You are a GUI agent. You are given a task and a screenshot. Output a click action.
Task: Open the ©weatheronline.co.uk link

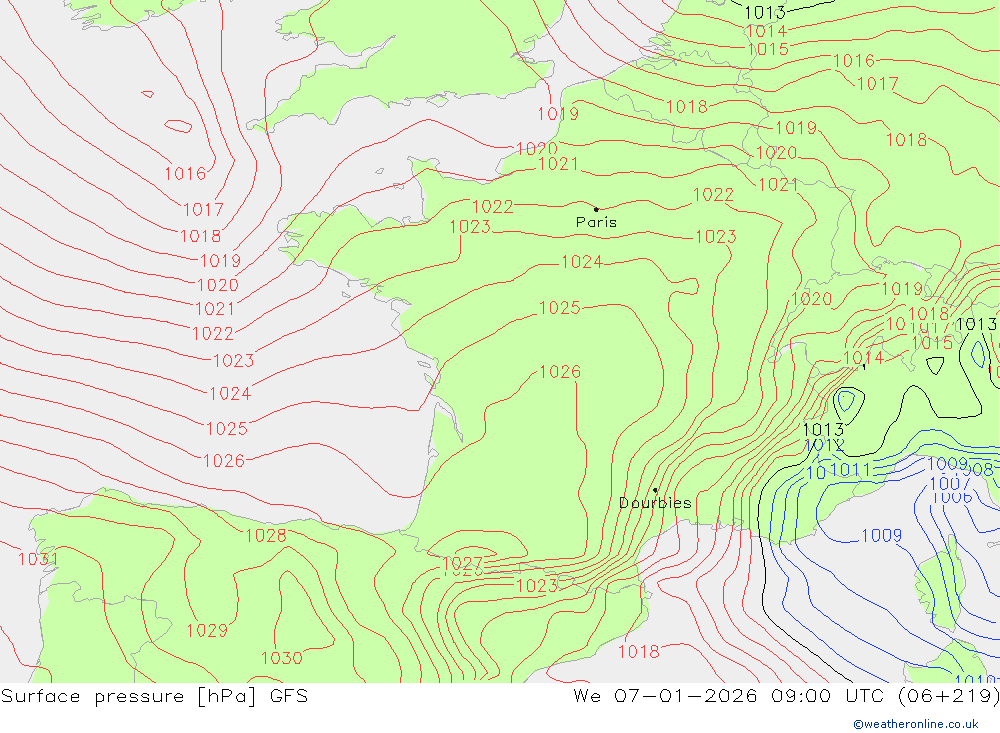pos(916,724)
